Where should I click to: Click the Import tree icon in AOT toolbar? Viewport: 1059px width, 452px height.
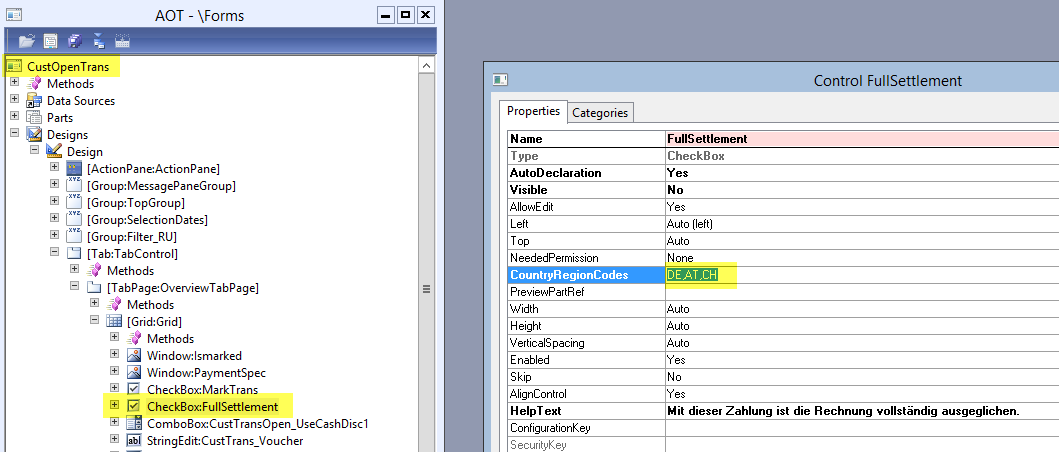[99, 42]
